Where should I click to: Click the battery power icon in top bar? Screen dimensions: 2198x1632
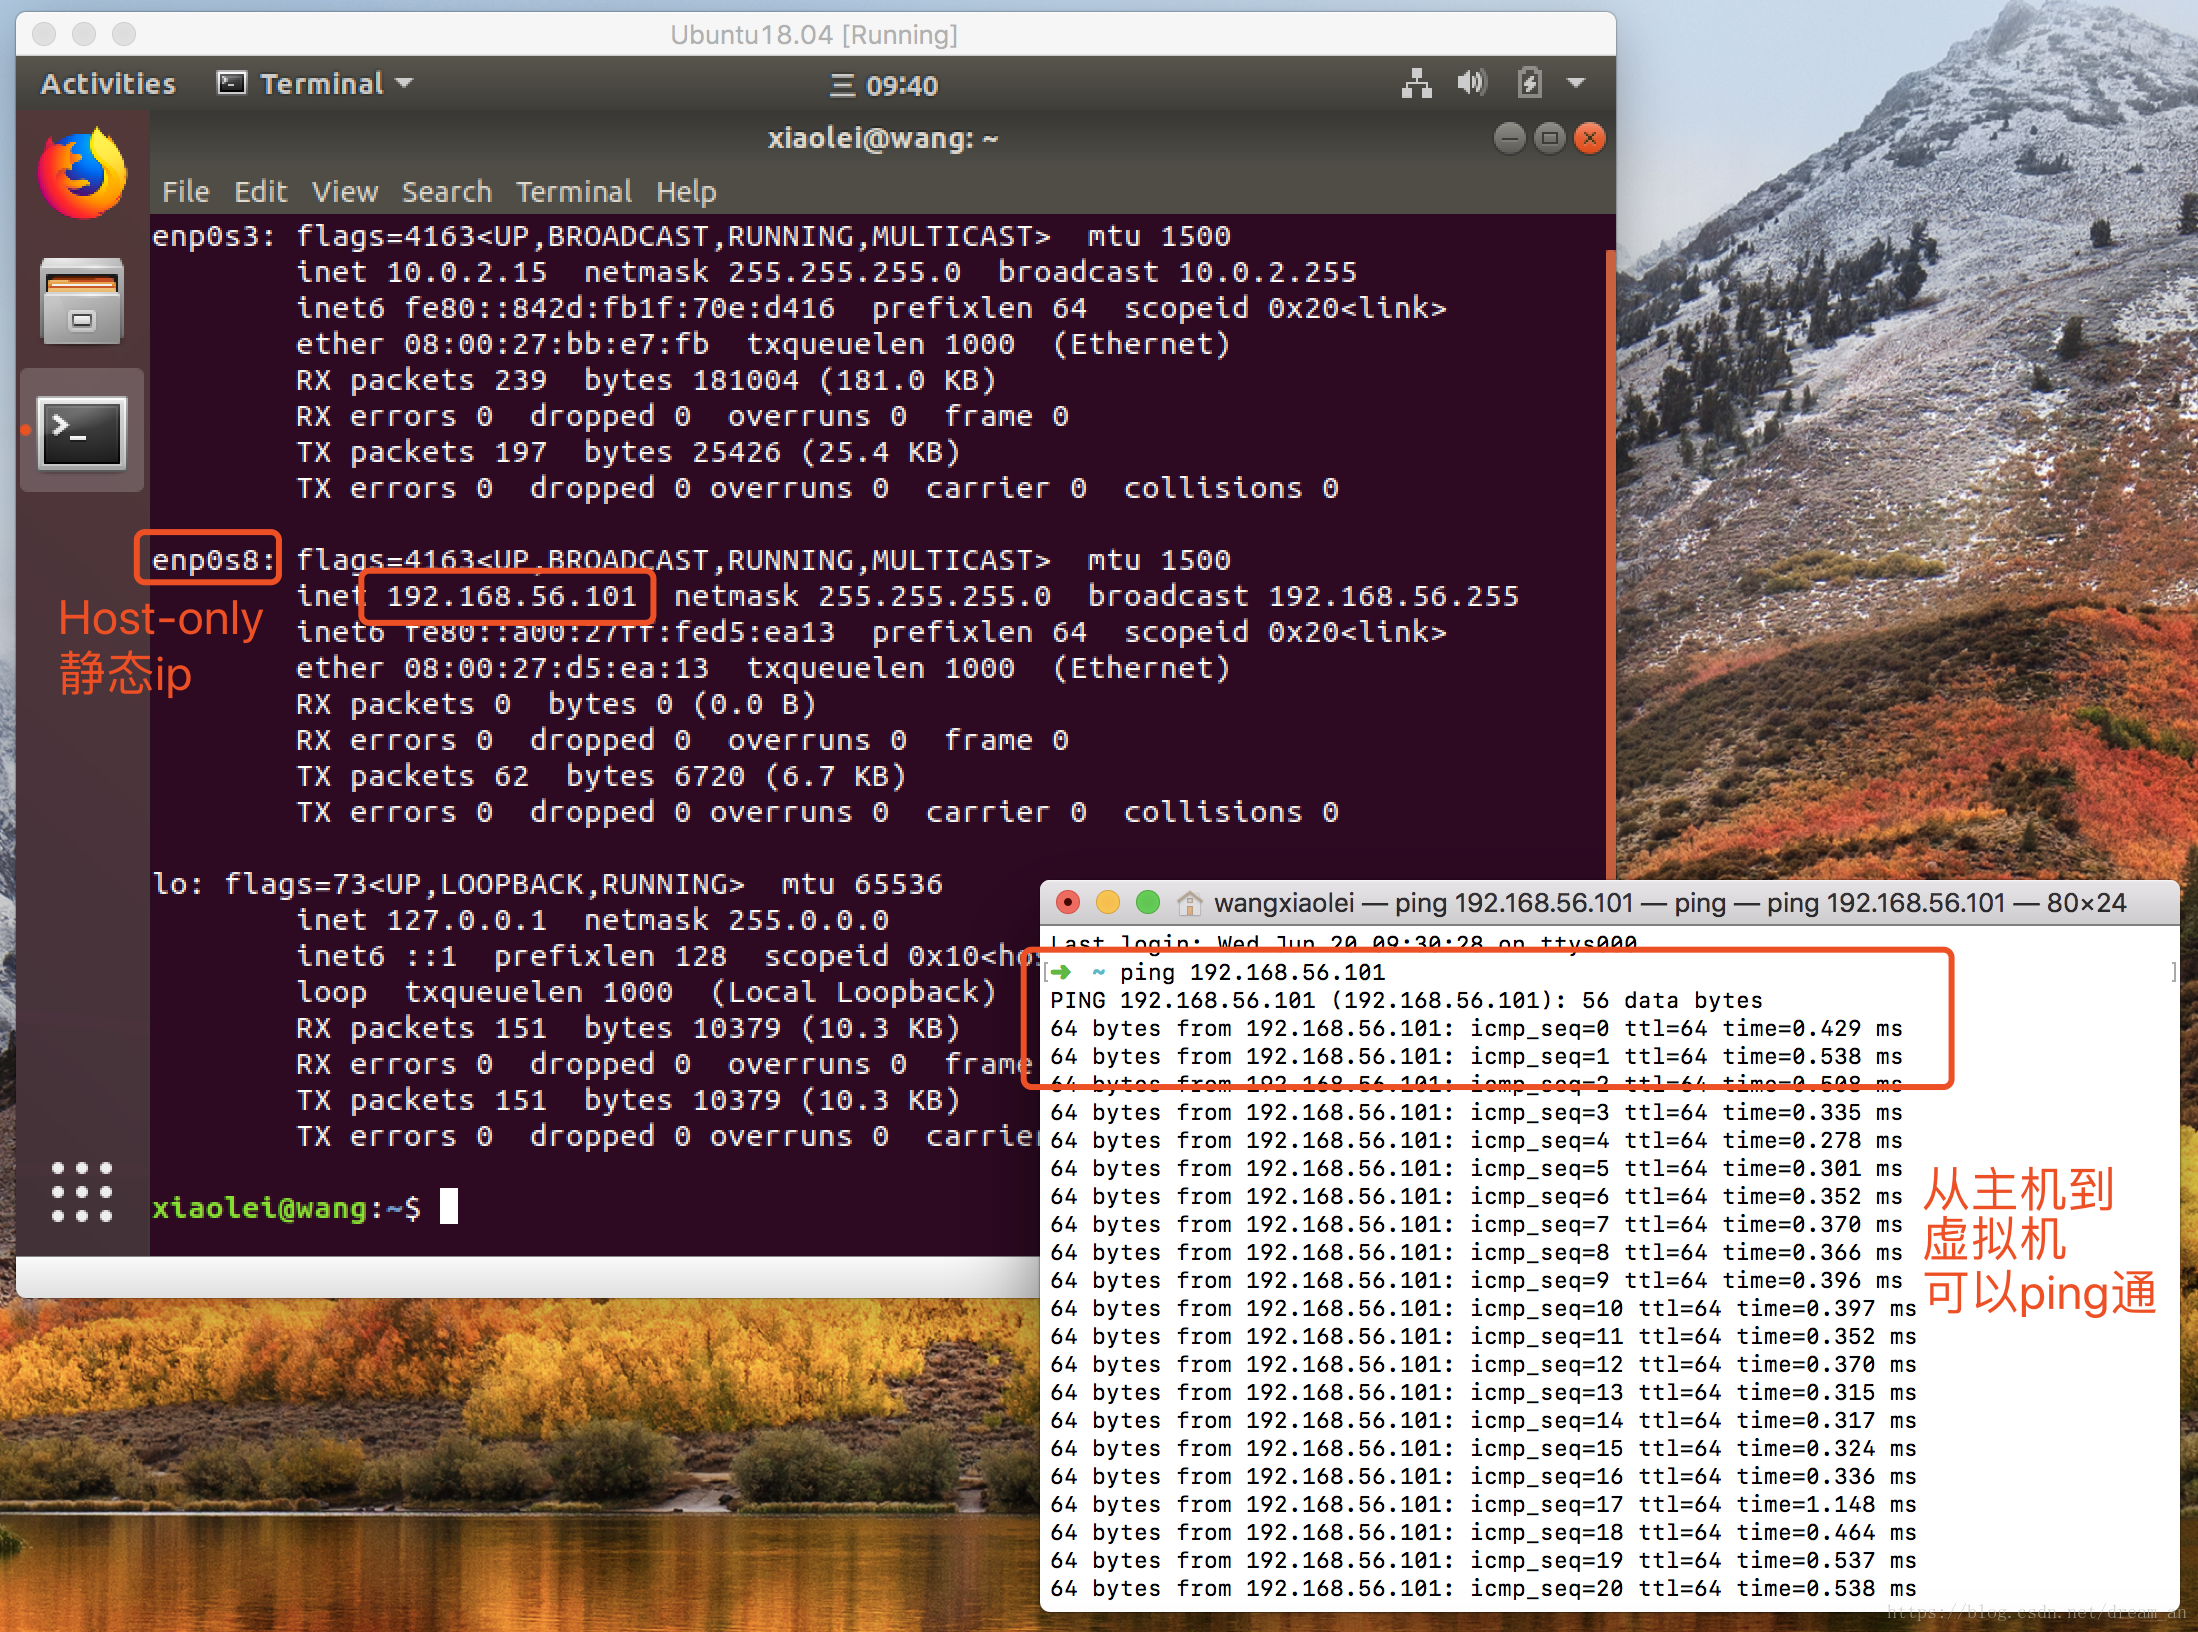tap(1529, 83)
